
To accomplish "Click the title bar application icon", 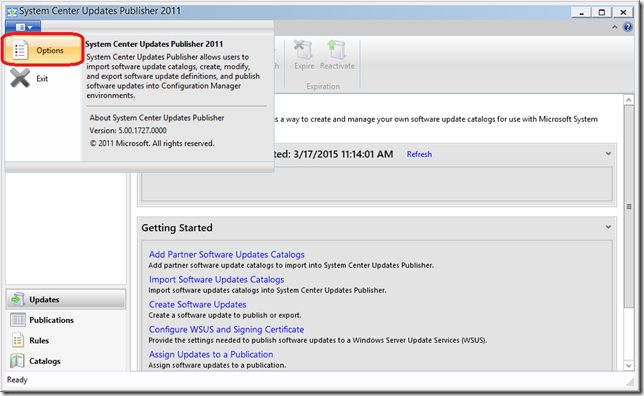I will tap(12, 12).
